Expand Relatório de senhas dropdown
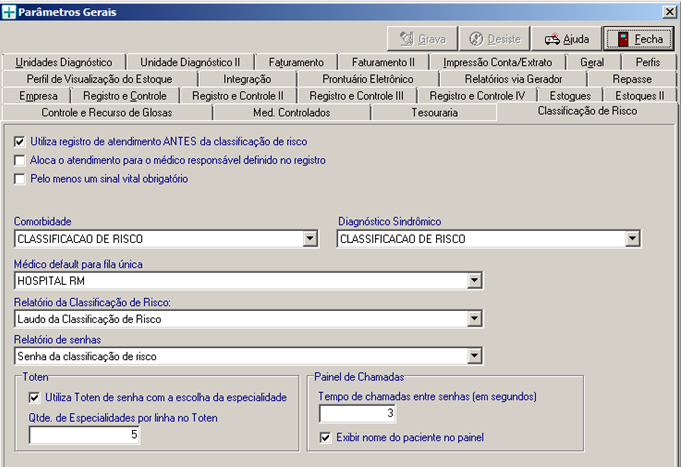This screenshot has height=467, width=681. tap(474, 356)
